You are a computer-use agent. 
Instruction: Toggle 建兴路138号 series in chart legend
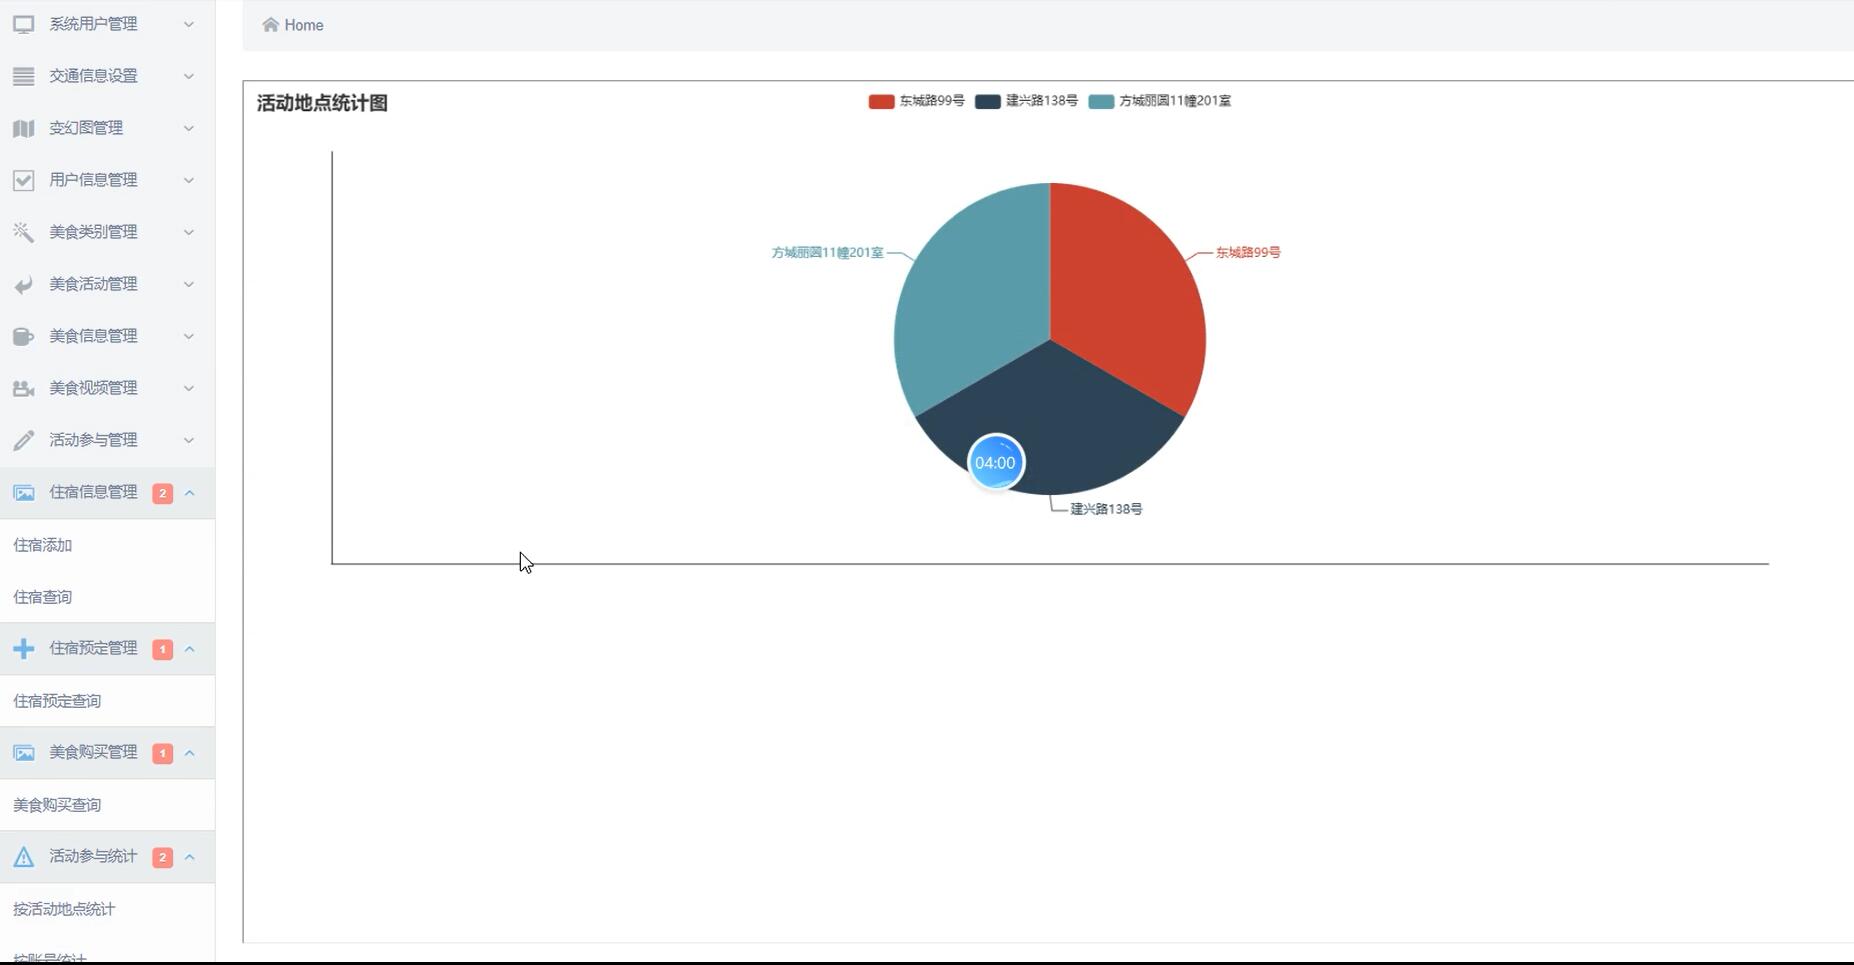(1027, 101)
